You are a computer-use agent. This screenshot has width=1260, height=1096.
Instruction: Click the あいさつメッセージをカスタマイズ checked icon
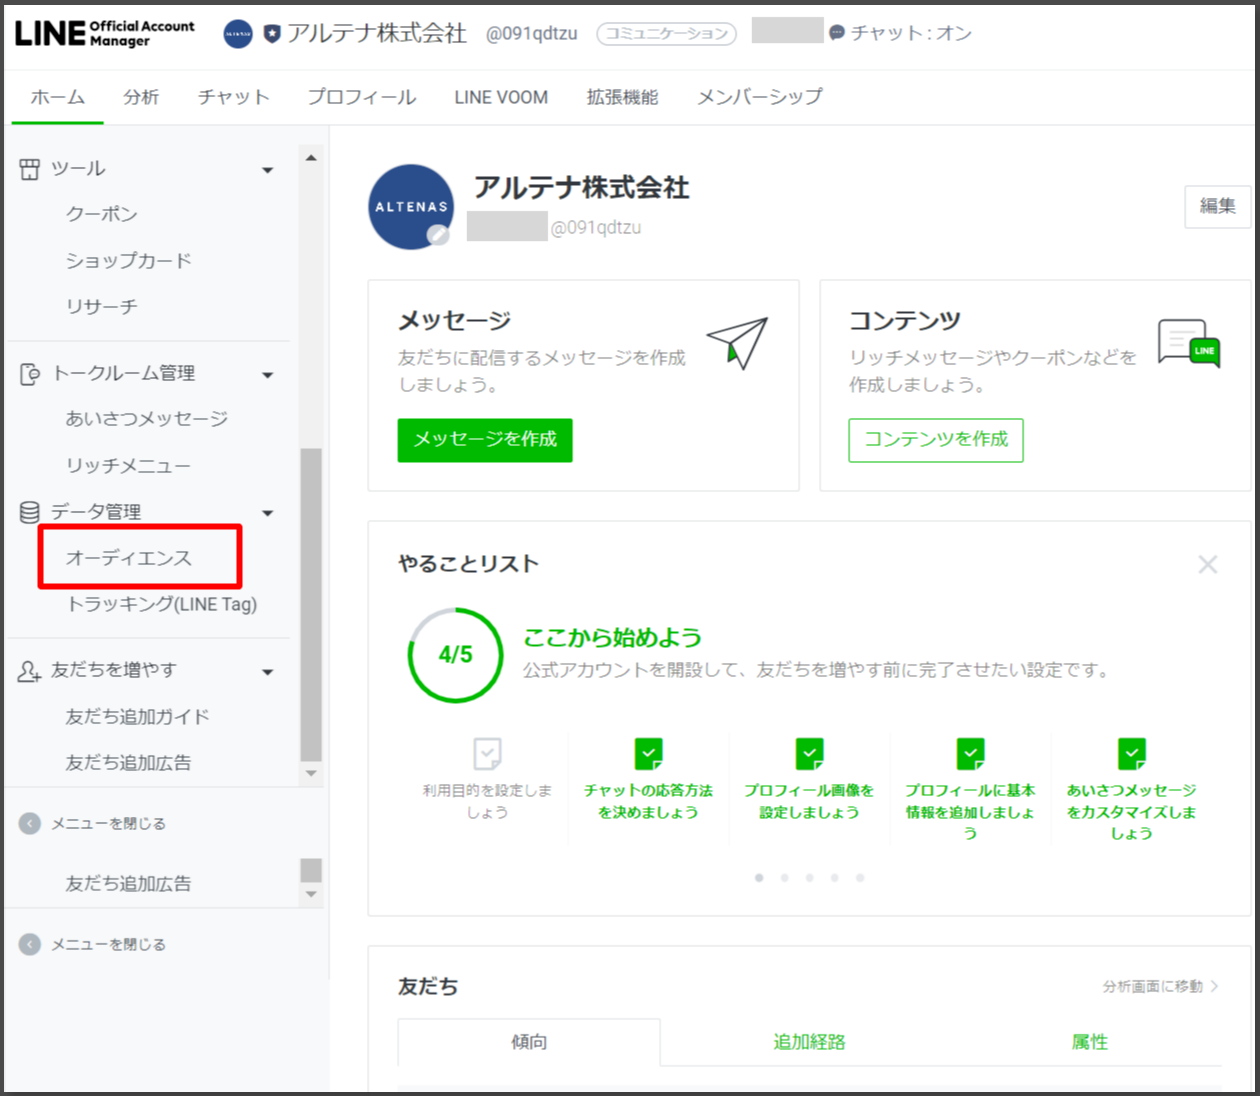1132,753
